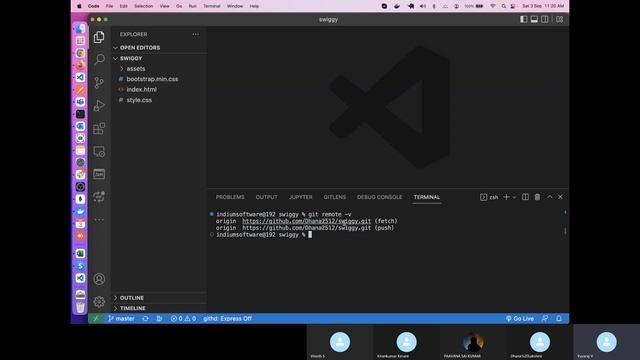Maximize the terminal panel with caret
The height and width of the screenshot is (360, 640).
pos(550,197)
